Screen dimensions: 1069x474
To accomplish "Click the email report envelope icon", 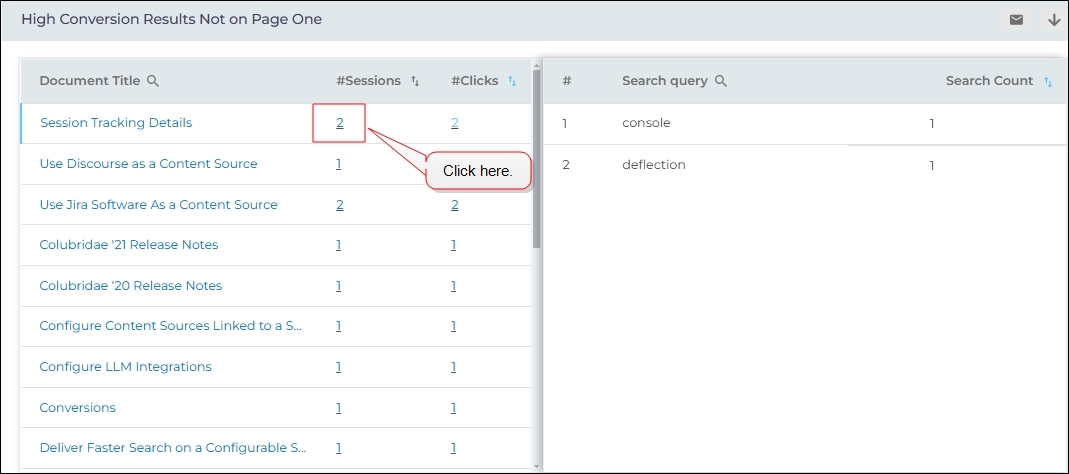I will click(1016, 20).
